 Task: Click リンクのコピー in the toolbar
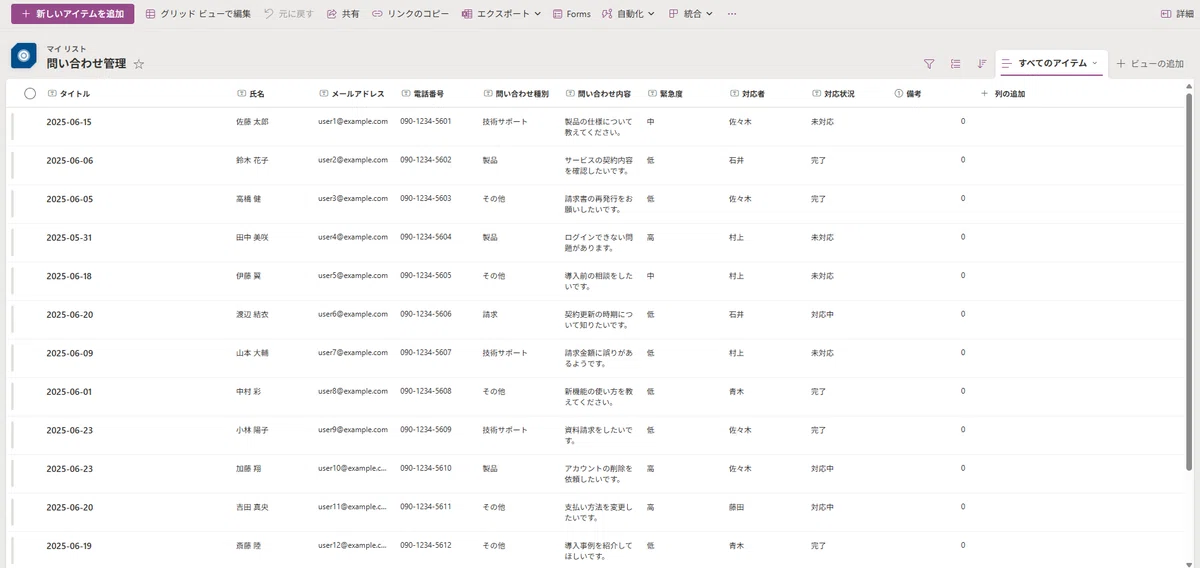tap(410, 14)
